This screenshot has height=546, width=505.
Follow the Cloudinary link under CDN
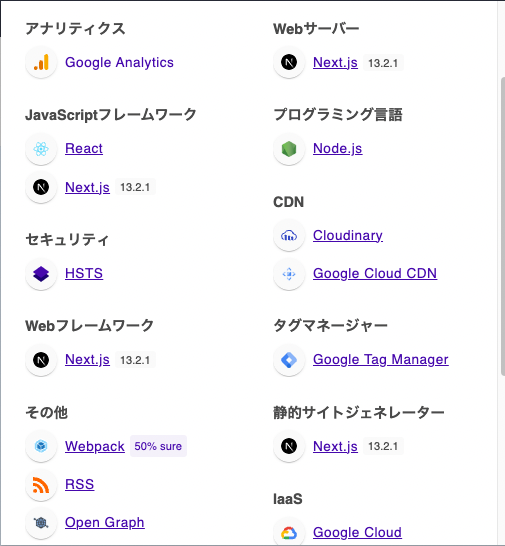click(348, 235)
